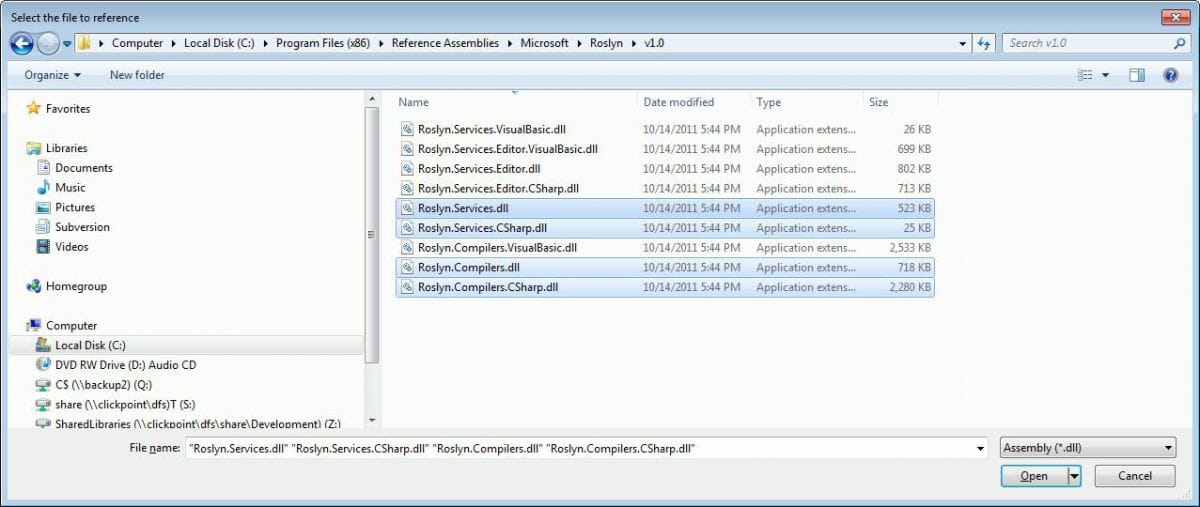Click the Change your view icon
This screenshot has height=507, width=1200.
click(1085, 75)
